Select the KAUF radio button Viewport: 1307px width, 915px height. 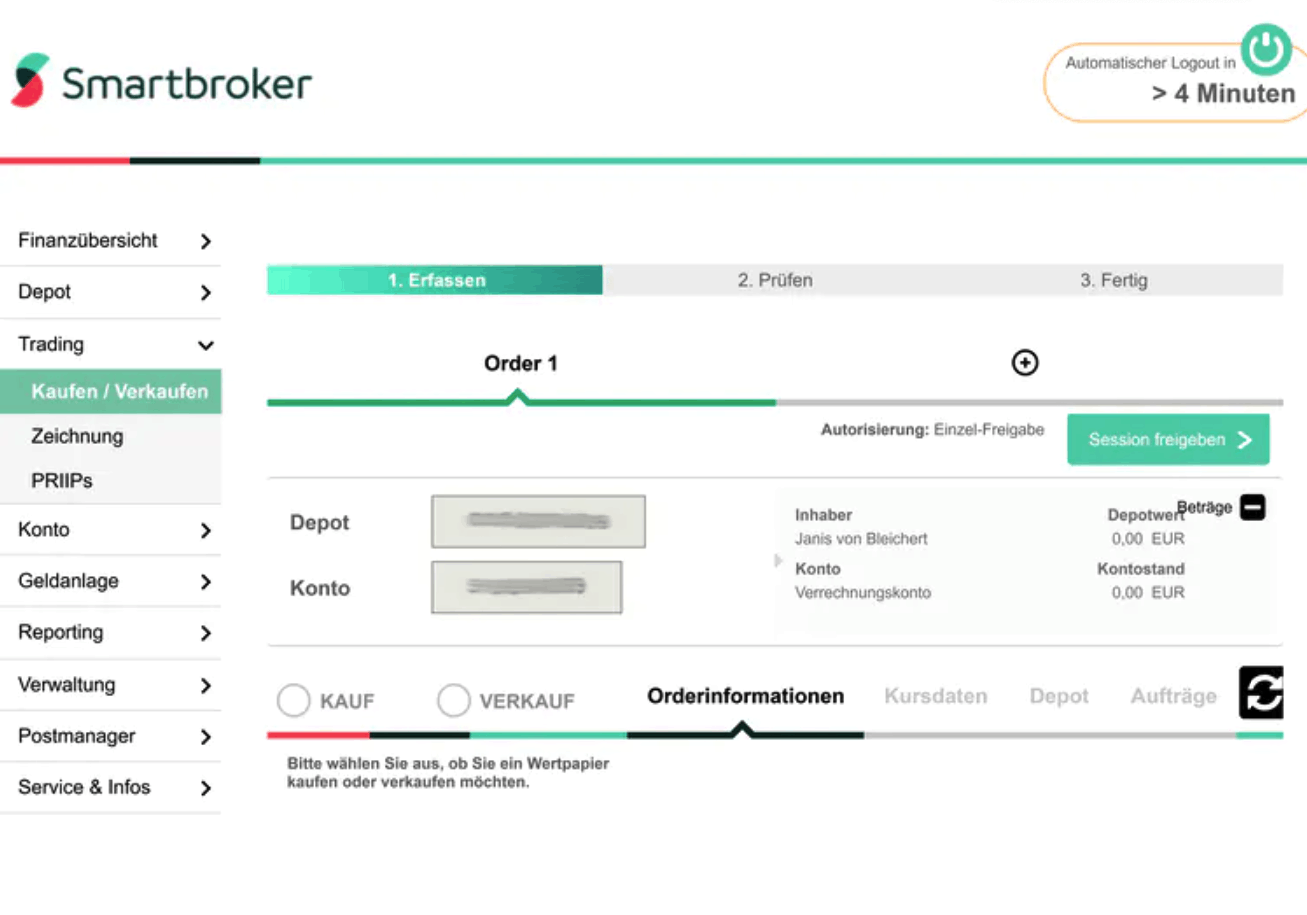click(293, 700)
